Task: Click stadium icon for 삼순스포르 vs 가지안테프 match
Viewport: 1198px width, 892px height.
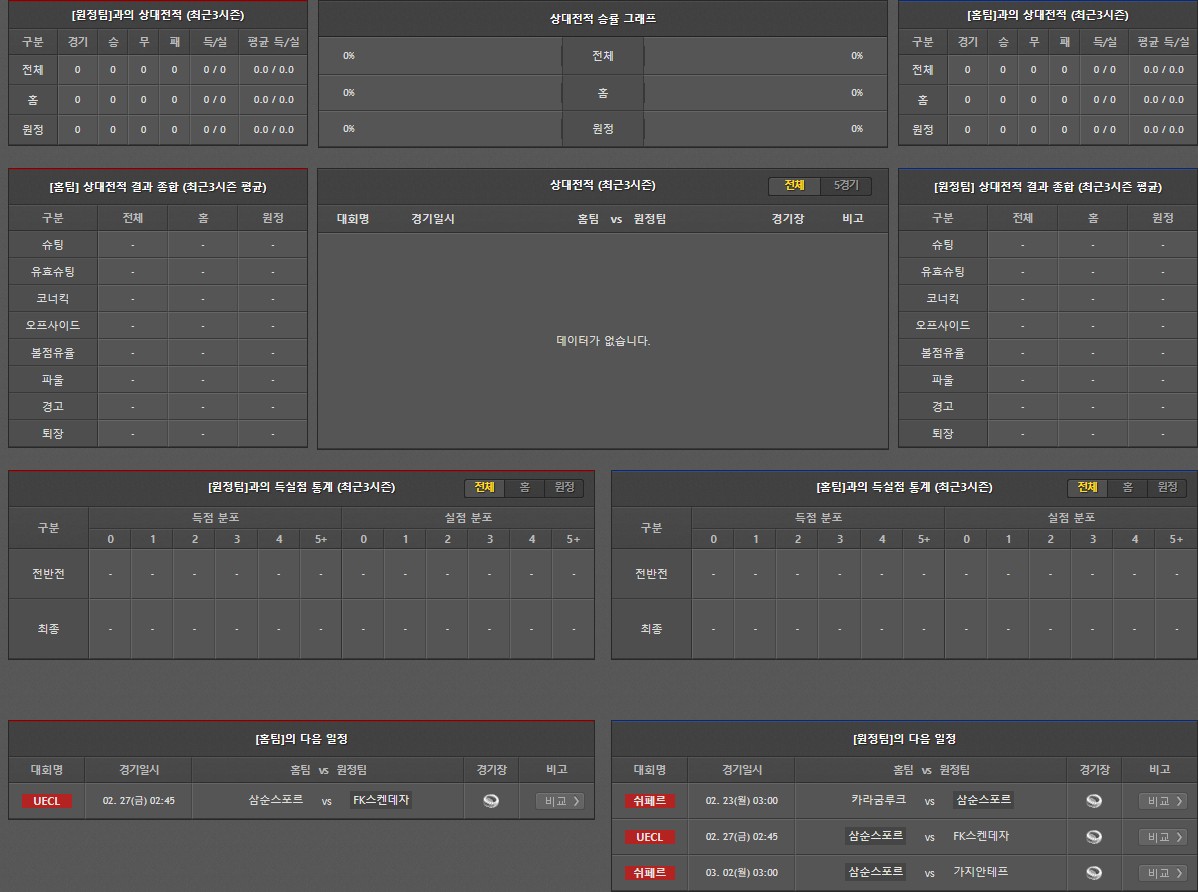Action: tap(1094, 873)
